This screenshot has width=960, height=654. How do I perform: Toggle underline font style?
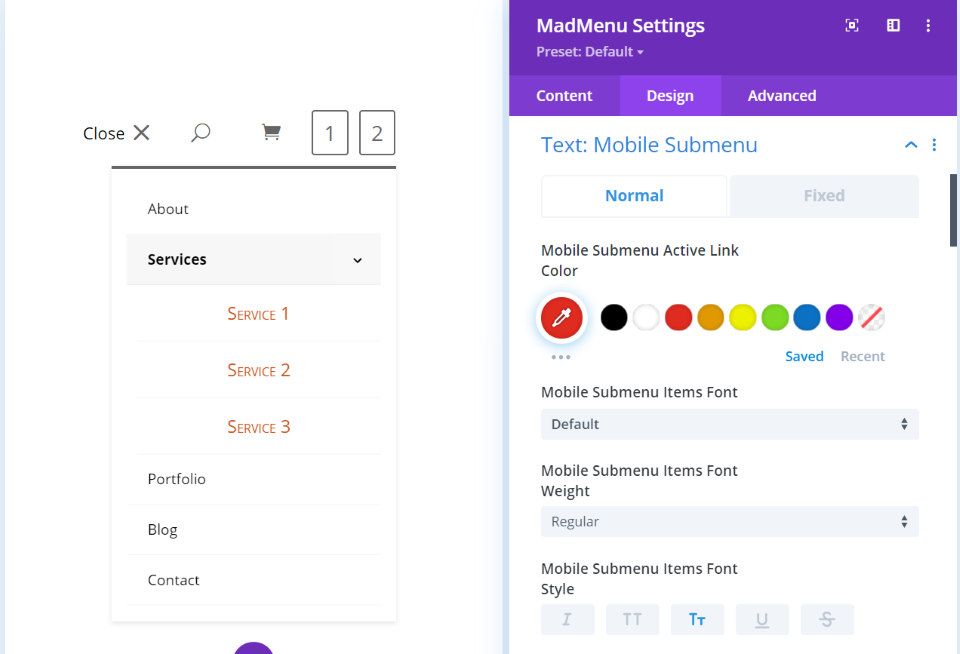pos(762,619)
